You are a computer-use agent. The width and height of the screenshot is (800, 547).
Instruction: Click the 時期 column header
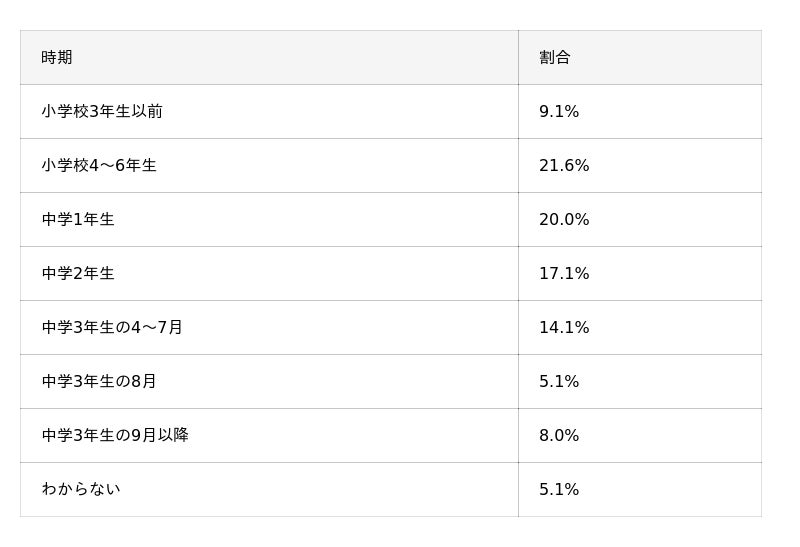click(57, 57)
